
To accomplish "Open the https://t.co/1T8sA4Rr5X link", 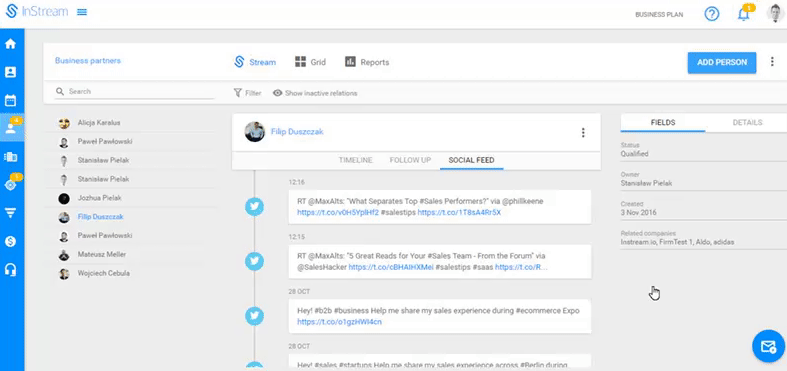I will [x=459, y=212].
